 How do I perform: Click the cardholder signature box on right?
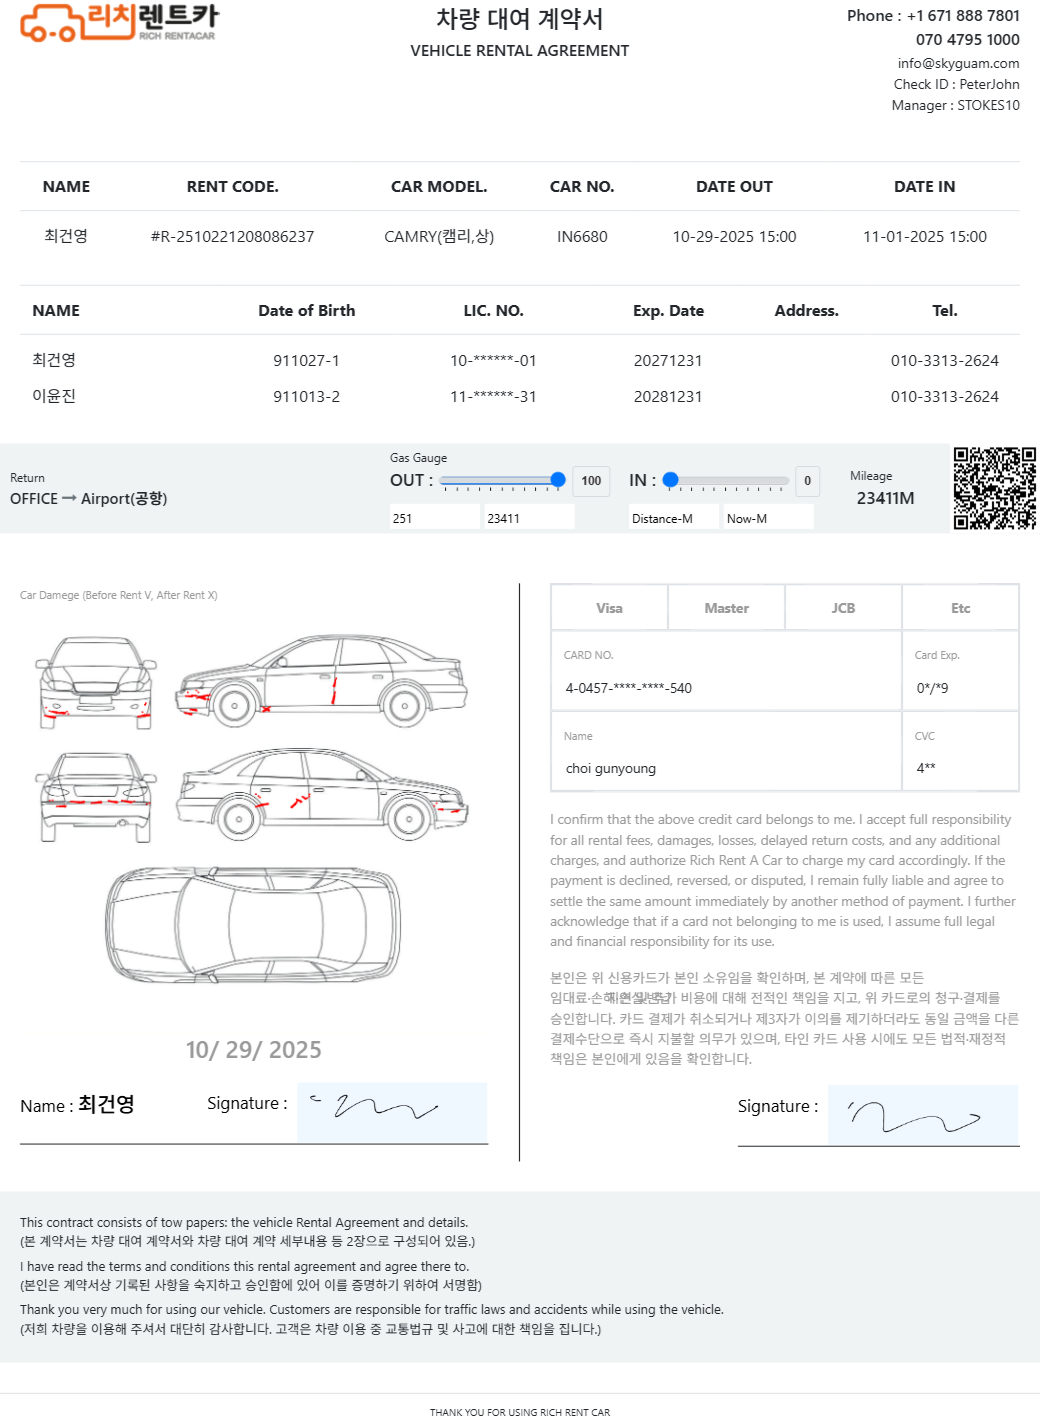[922, 1115]
